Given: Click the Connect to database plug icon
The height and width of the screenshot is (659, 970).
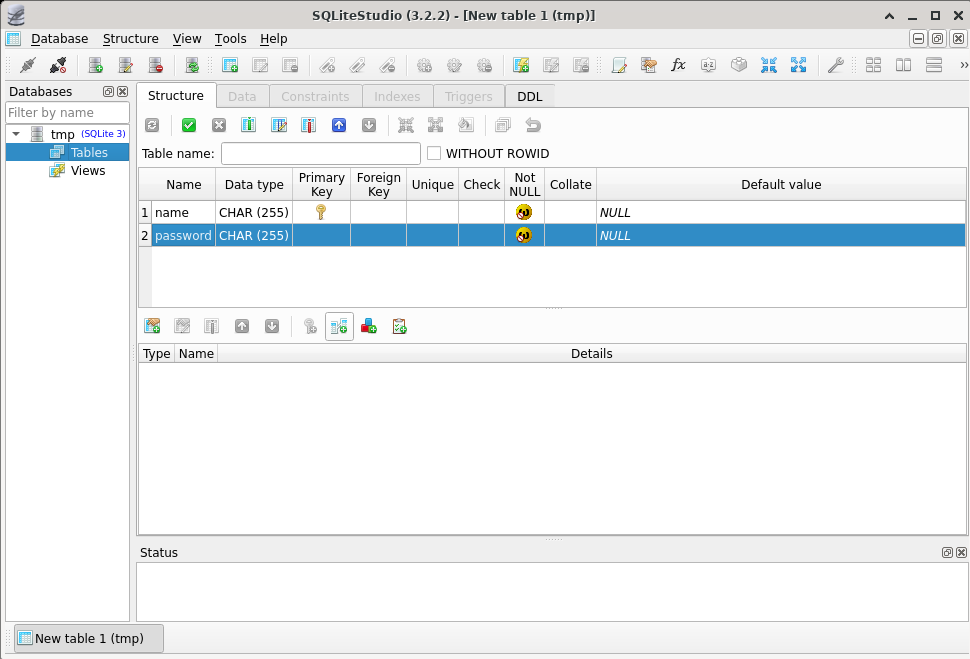Looking at the screenshot, I should pos(28,65).
